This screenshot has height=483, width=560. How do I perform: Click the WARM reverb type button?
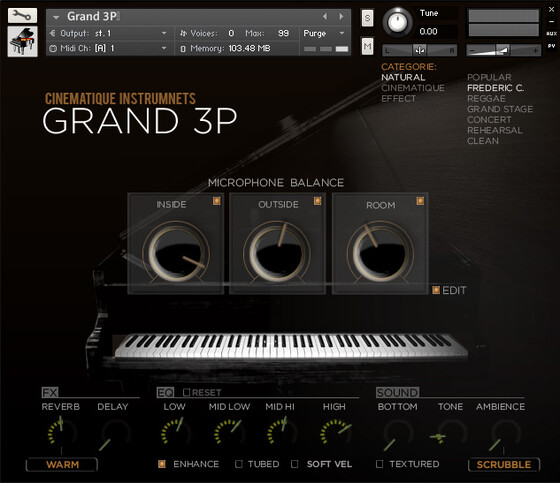click(x=62, y=465)
